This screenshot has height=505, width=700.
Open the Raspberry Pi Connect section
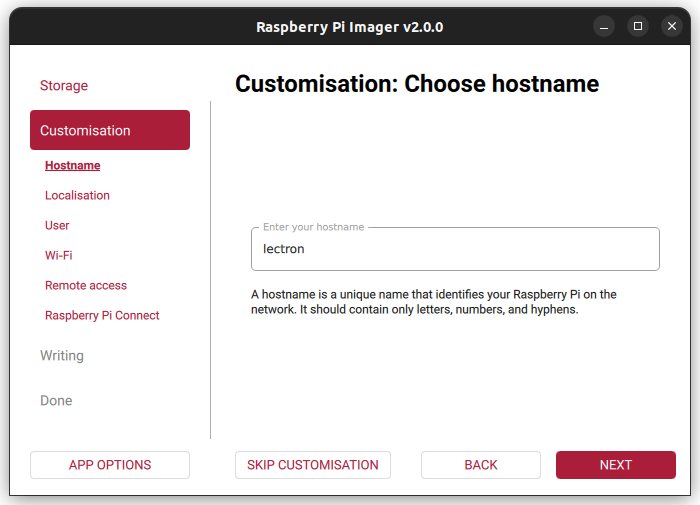pyautogui.click(x=102, y=315)
